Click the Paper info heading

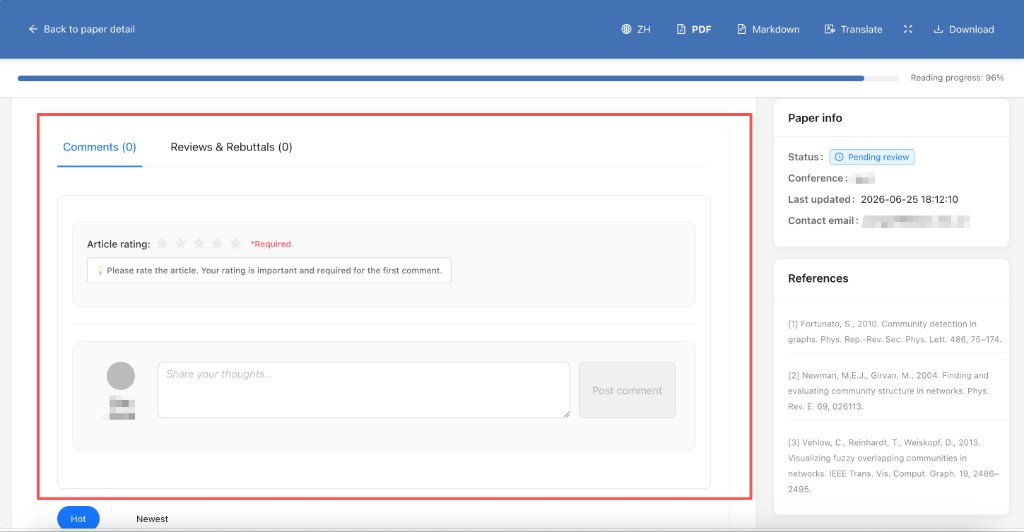point(814,118)
